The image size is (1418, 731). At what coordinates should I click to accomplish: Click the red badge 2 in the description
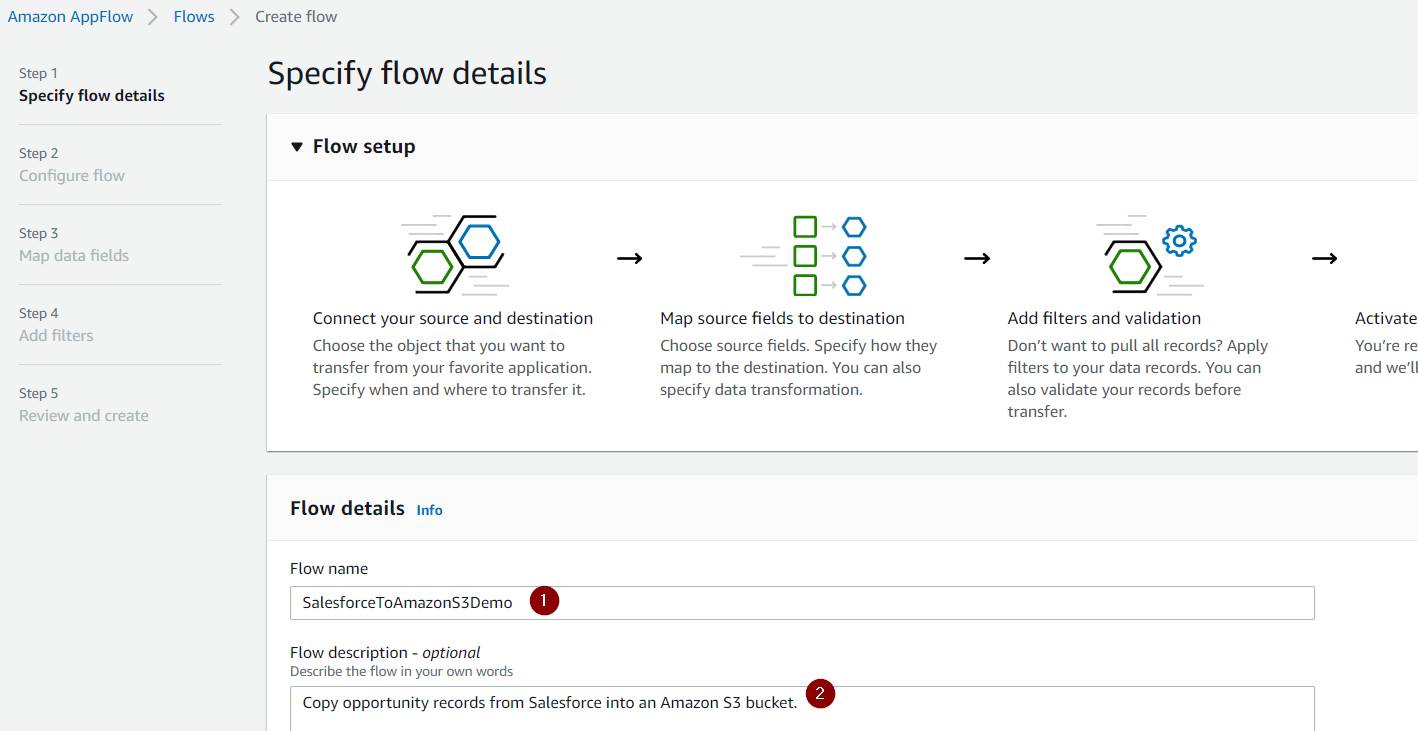click(822, 695)
